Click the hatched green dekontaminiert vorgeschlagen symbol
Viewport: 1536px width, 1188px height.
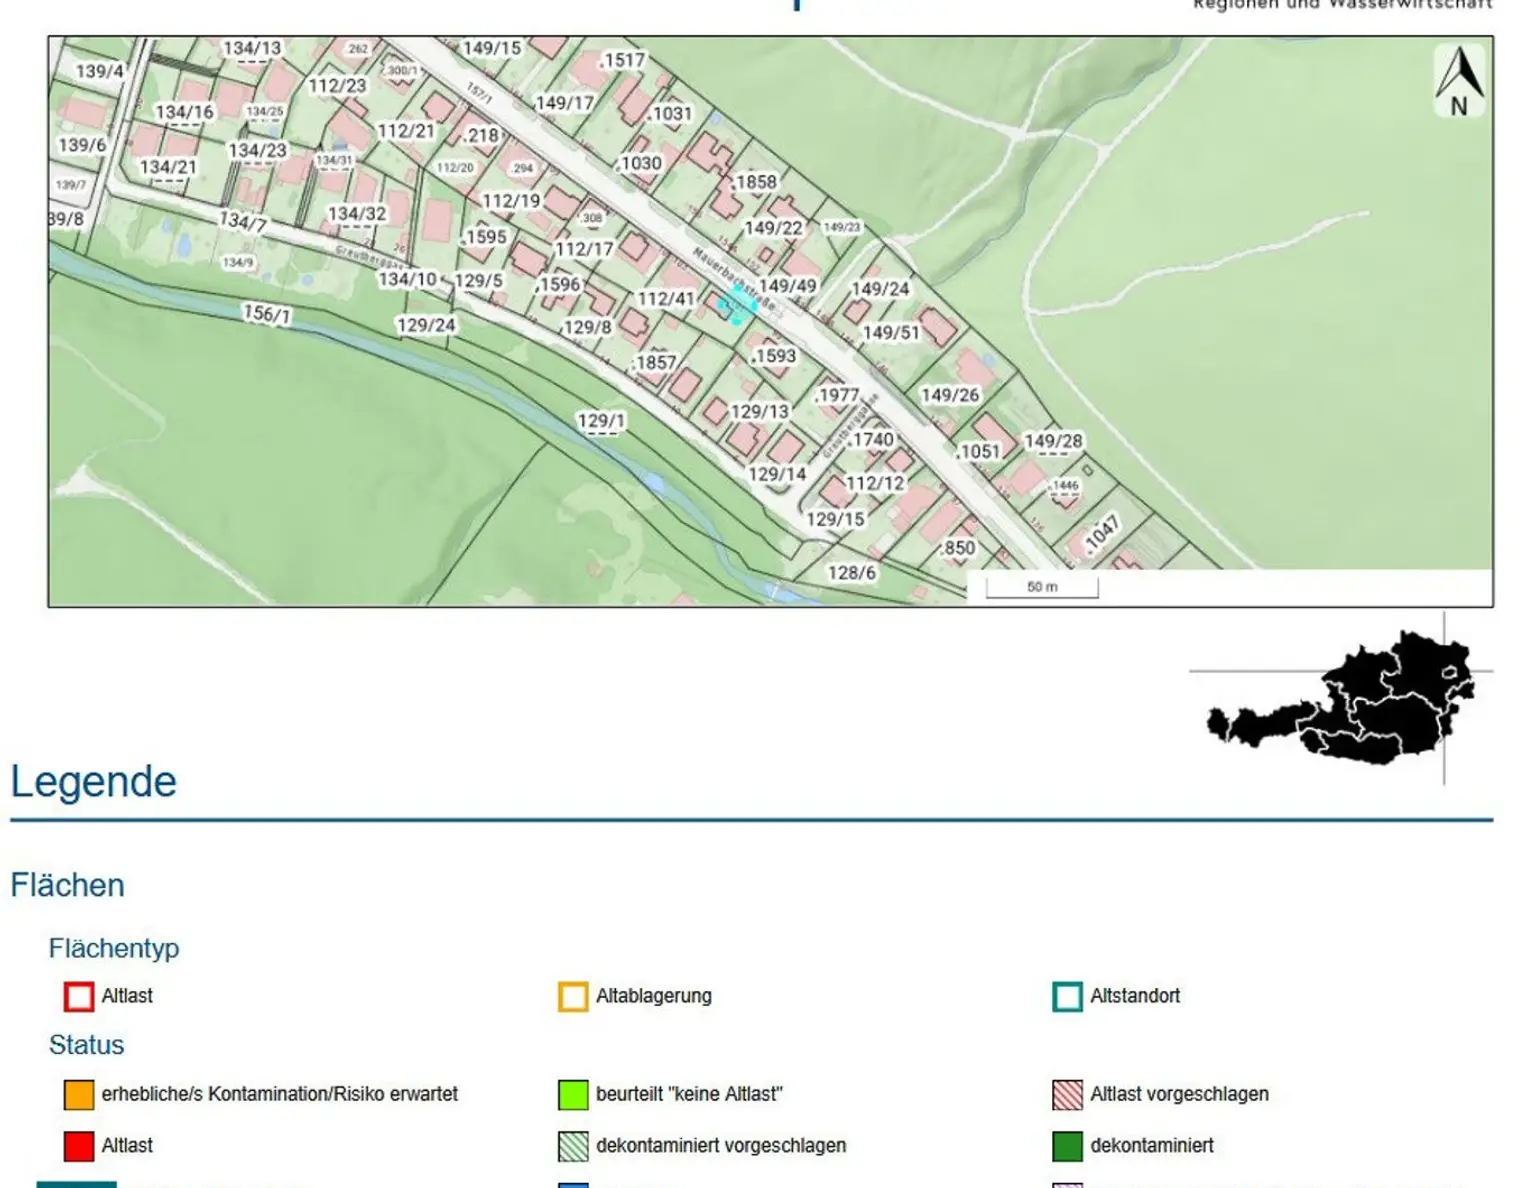point(573,1146)
